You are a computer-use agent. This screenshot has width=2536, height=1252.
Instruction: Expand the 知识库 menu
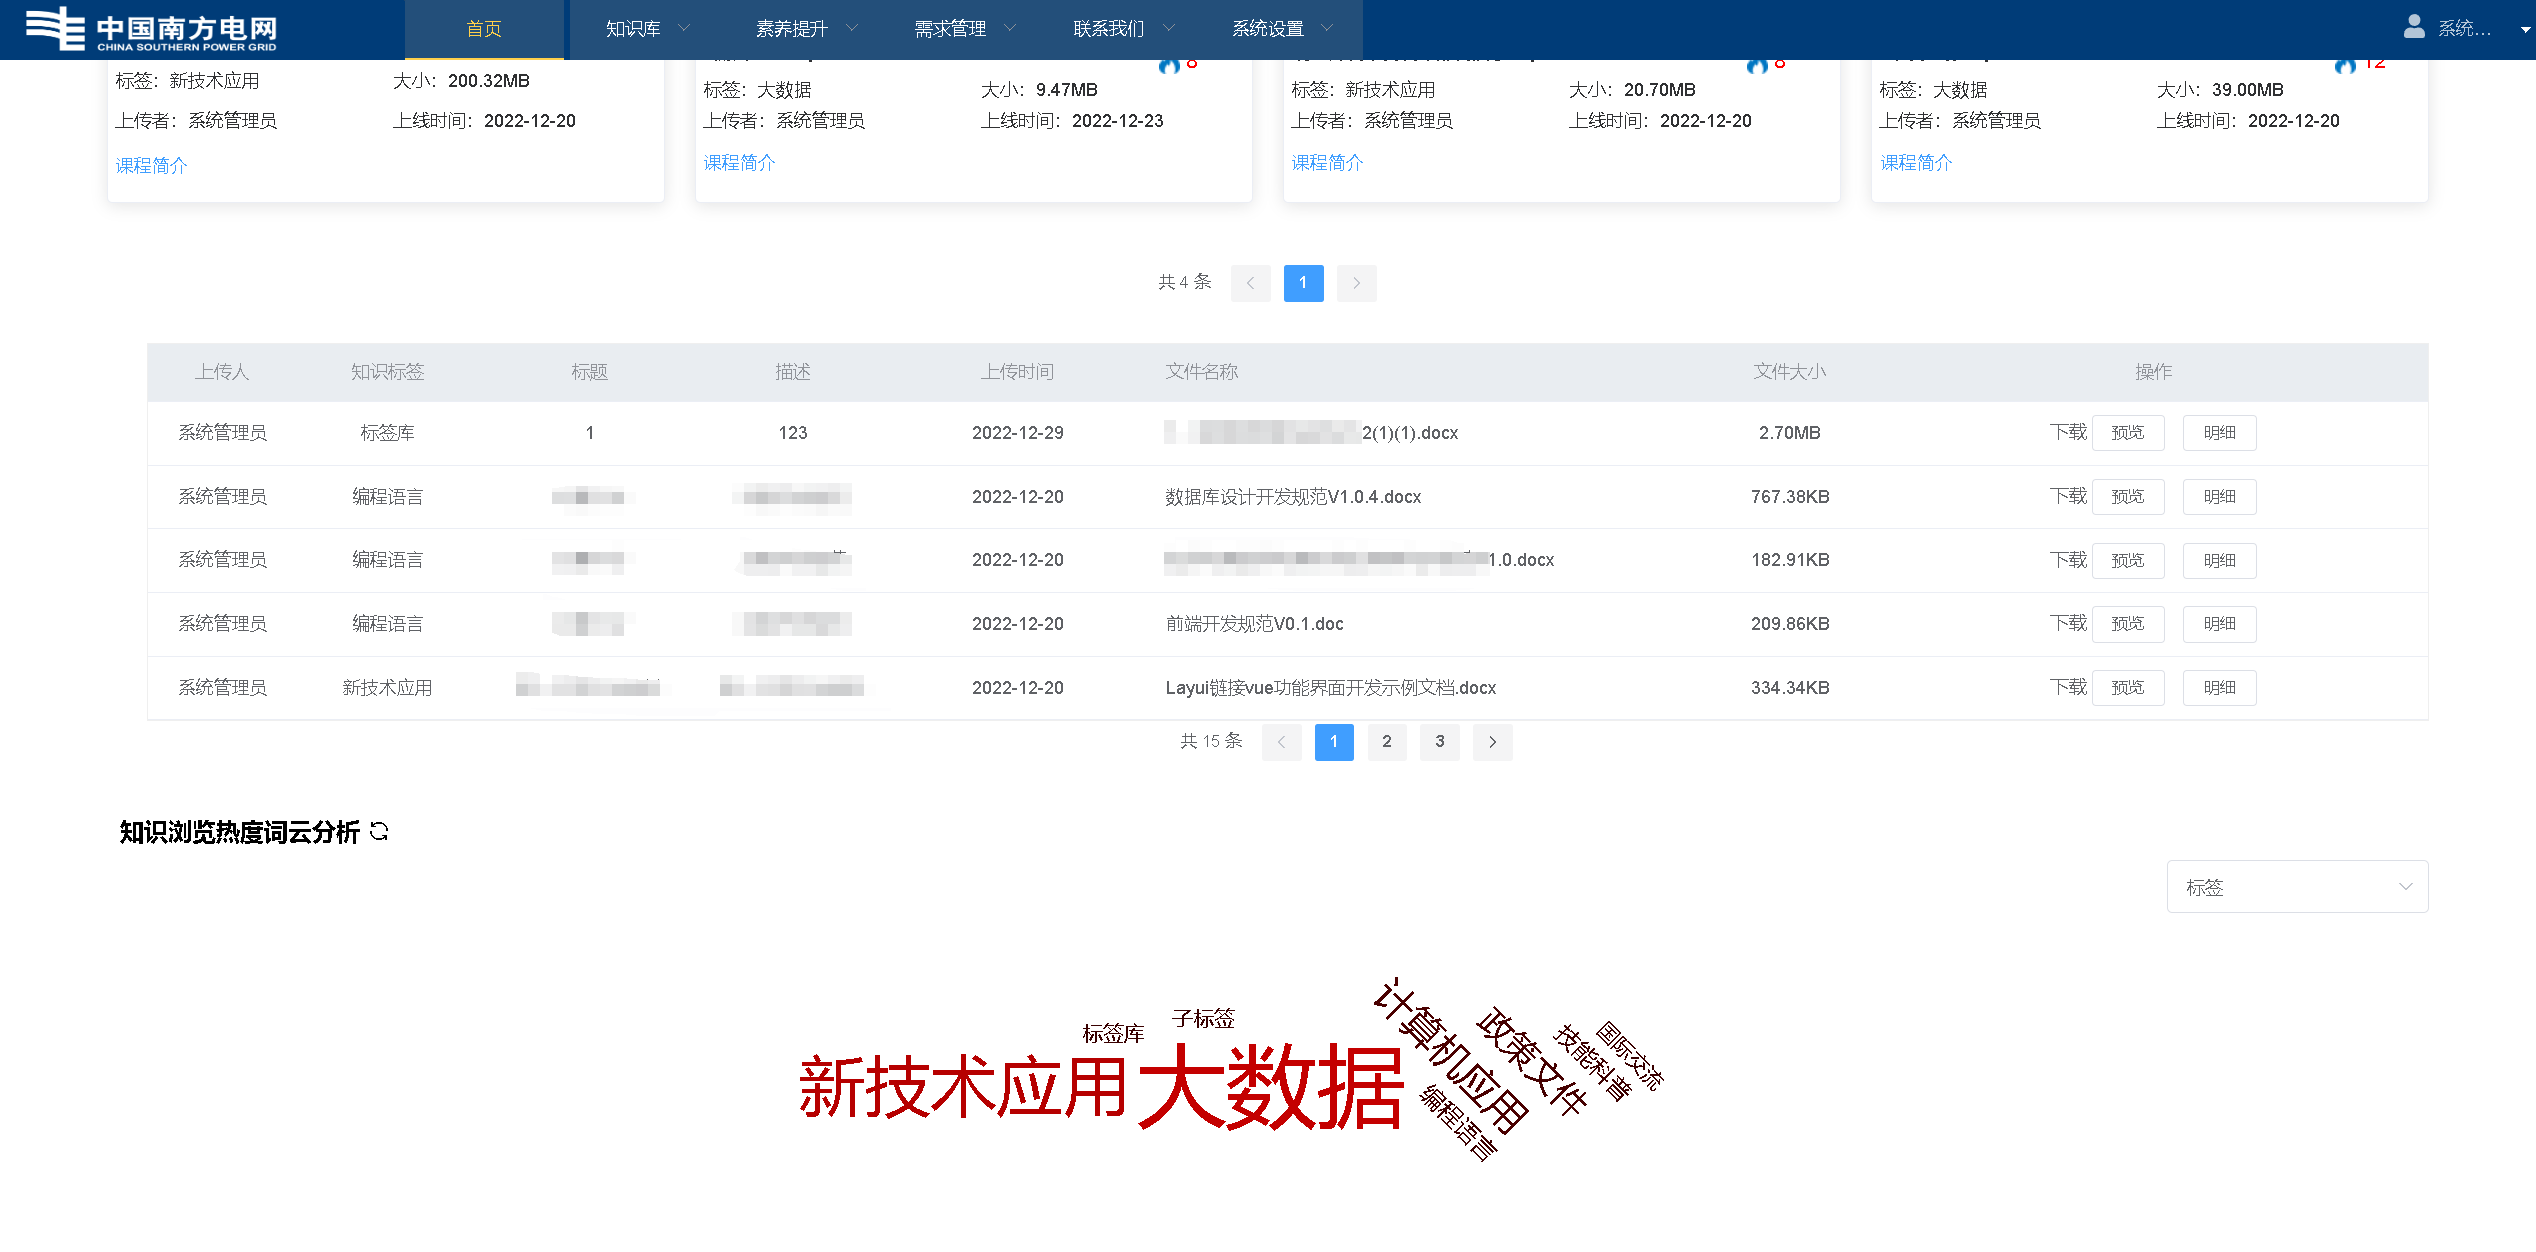coord(647,29)
